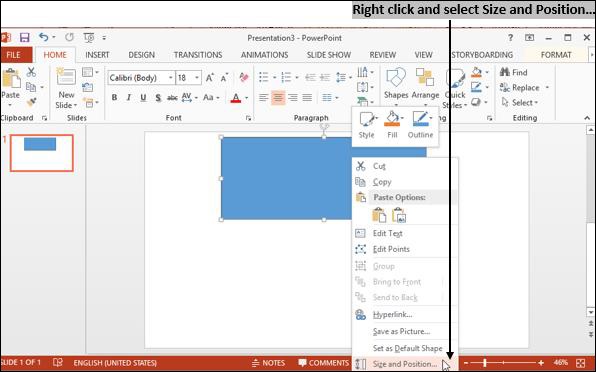Click the Cut scissors icon in Clipboard group

(31, 72)
